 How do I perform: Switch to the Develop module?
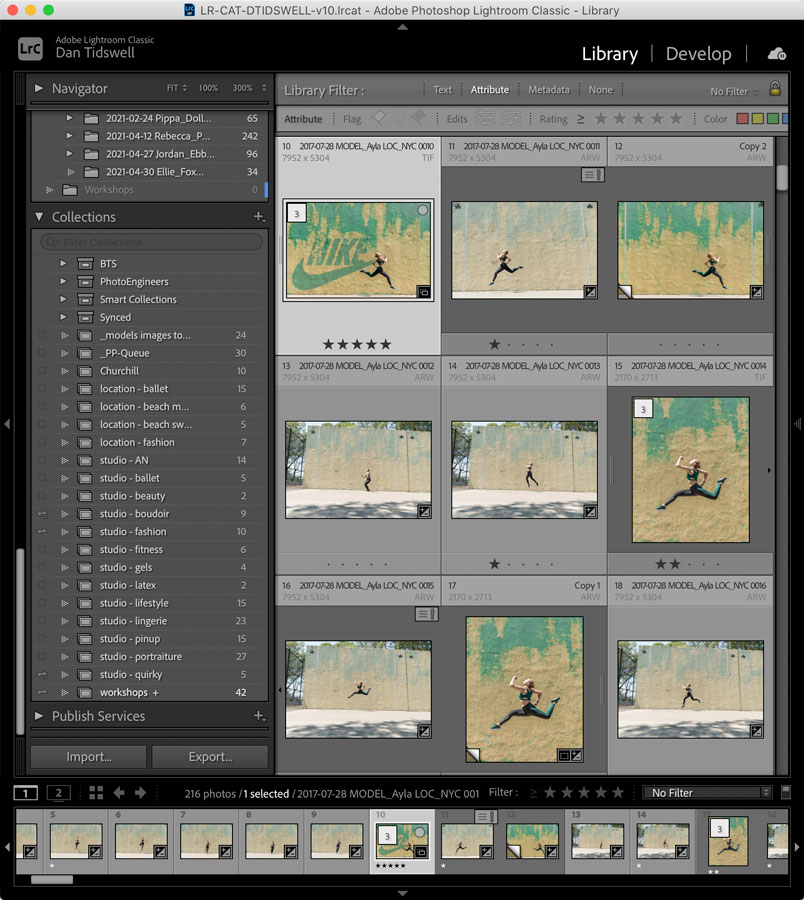click(699, 53)
